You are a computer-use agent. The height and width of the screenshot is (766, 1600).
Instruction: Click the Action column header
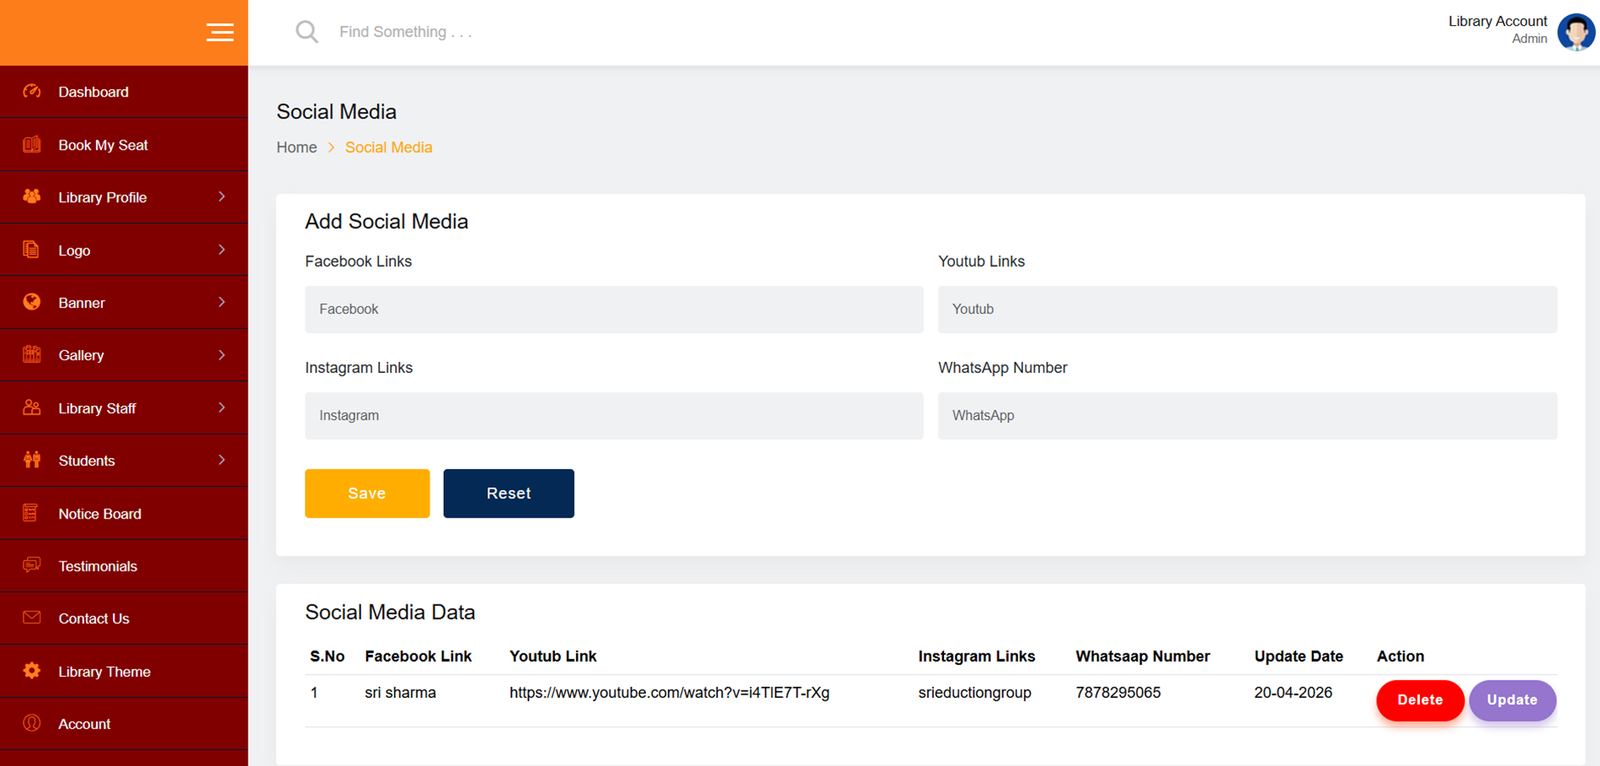(x=1400, y=656)
